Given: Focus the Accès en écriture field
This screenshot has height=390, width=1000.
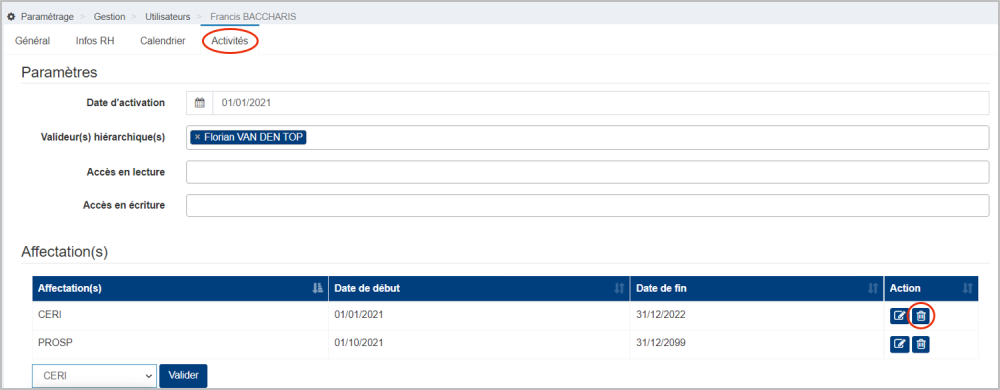Looking at the screenshot, I should pyautogui.click(x=587, y=205).
